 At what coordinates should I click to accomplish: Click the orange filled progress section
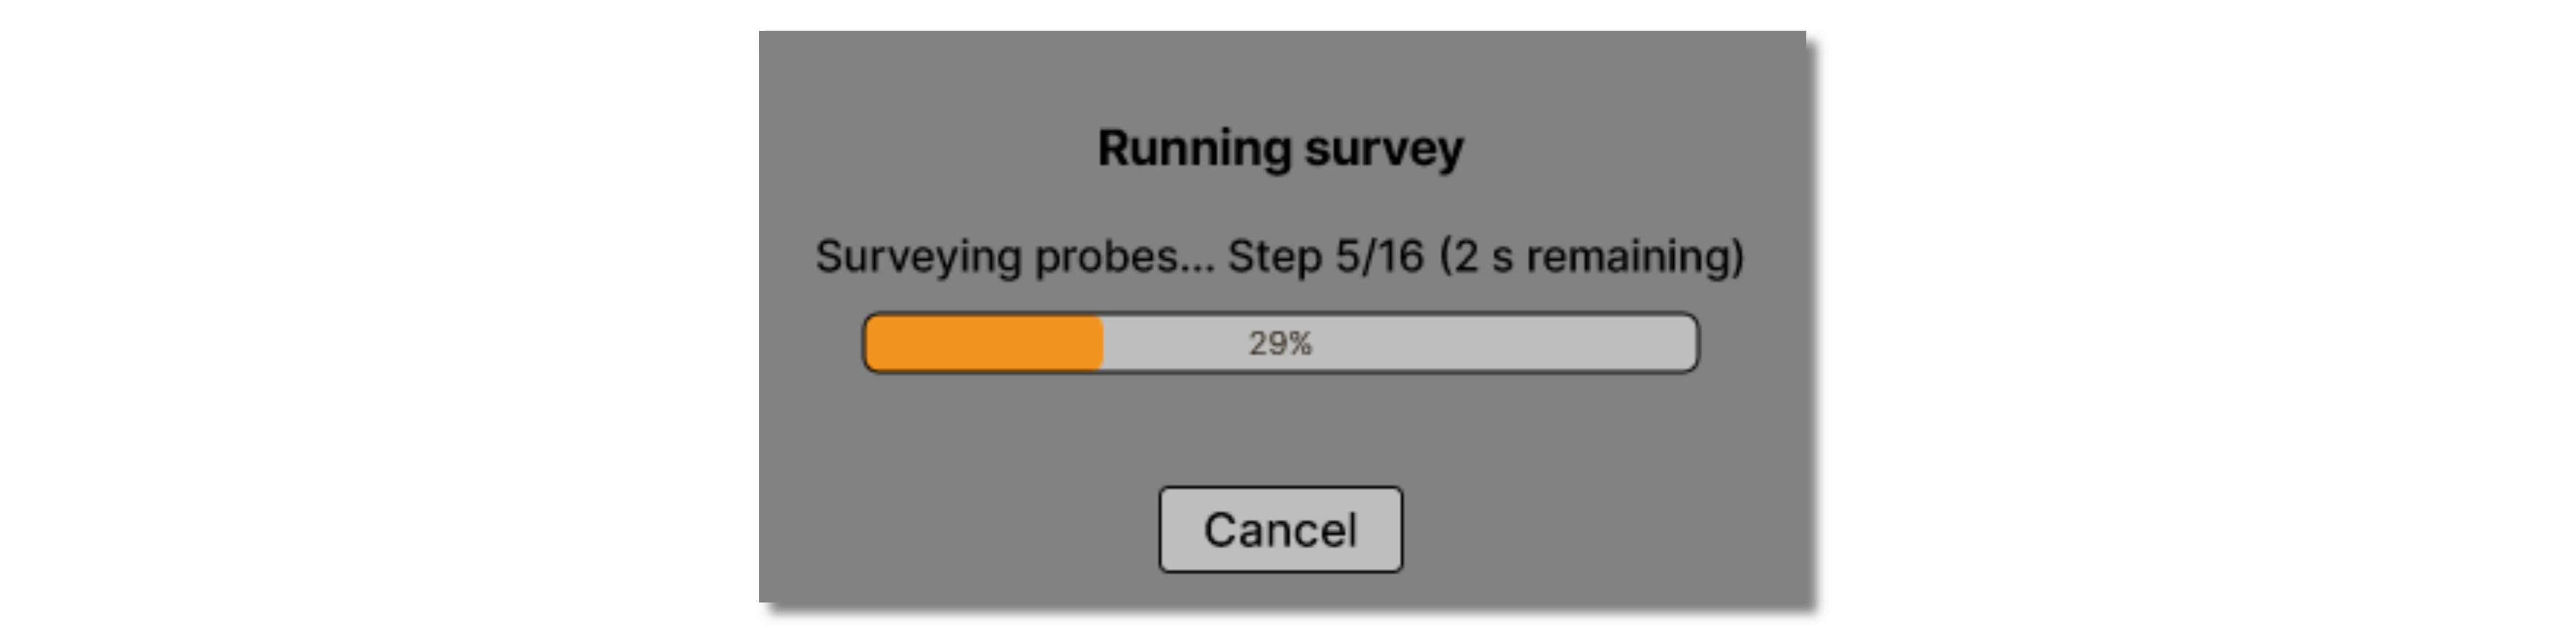click(x=984, y=343)
